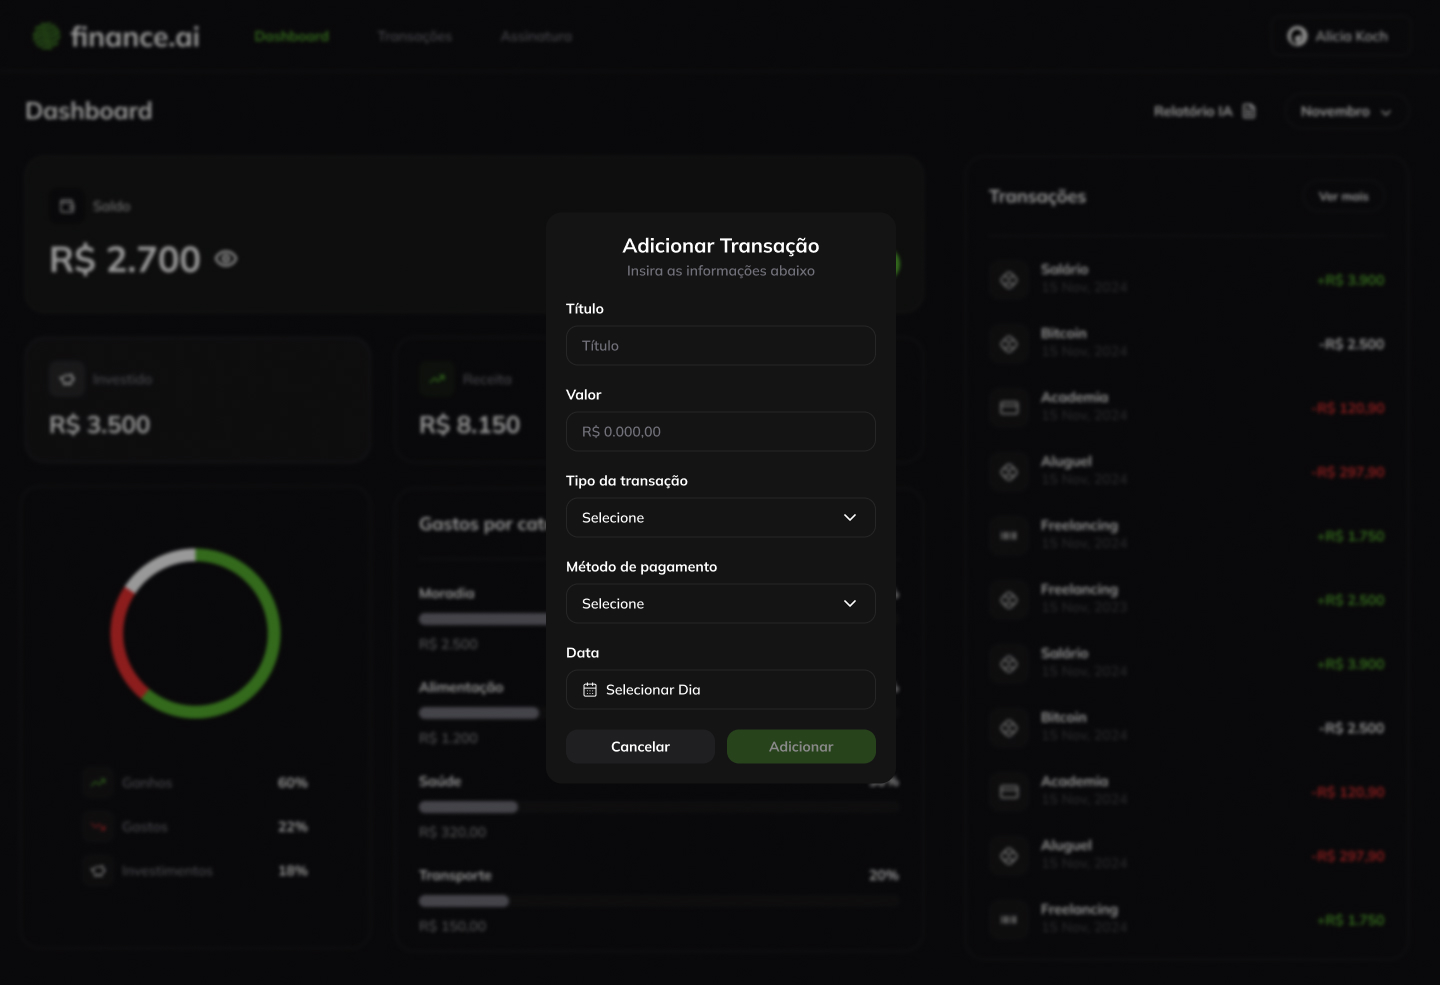This screenshot has width=1440, height=985.
Task: Click the Transporte progress bar
Action: (x=660, y=900)
